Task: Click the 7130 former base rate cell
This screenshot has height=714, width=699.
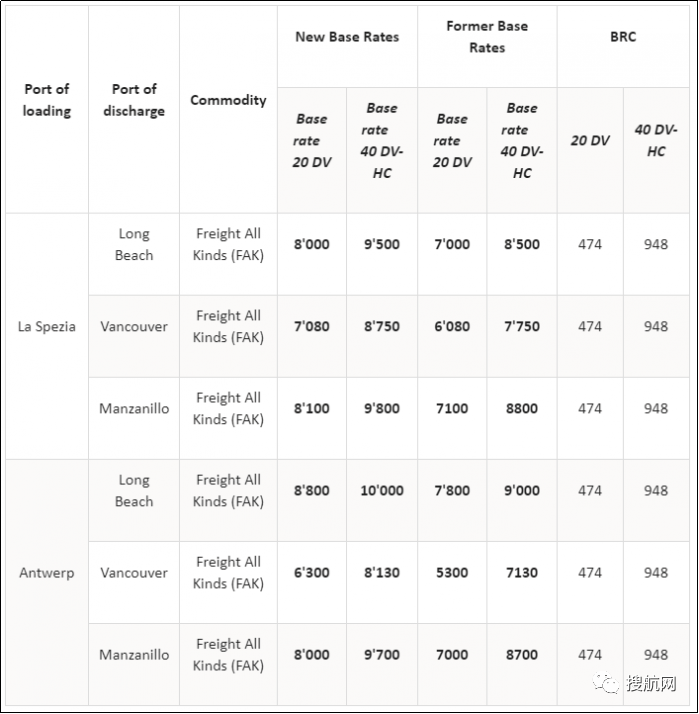Action: (x=522, y=573)
